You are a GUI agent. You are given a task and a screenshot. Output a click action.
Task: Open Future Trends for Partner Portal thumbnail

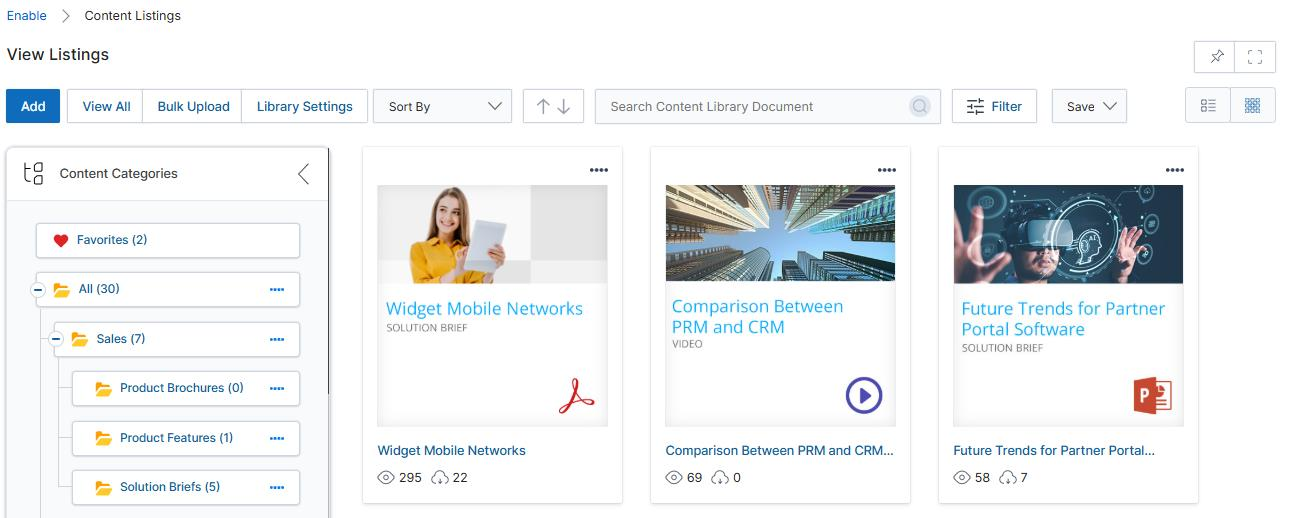pyautogui.click(x=1068, y=306)
